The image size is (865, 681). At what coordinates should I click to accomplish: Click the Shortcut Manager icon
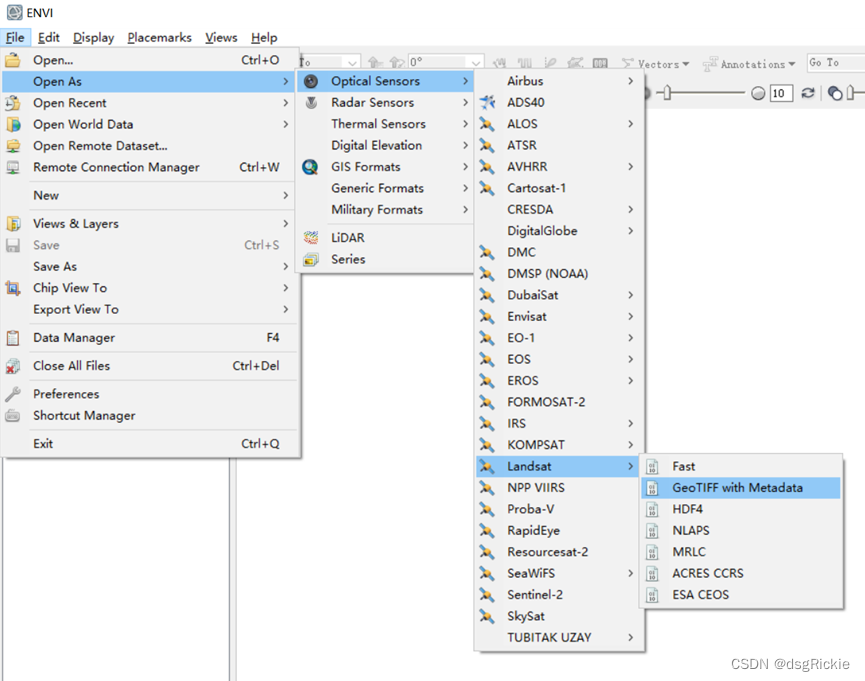click(13, 416)
